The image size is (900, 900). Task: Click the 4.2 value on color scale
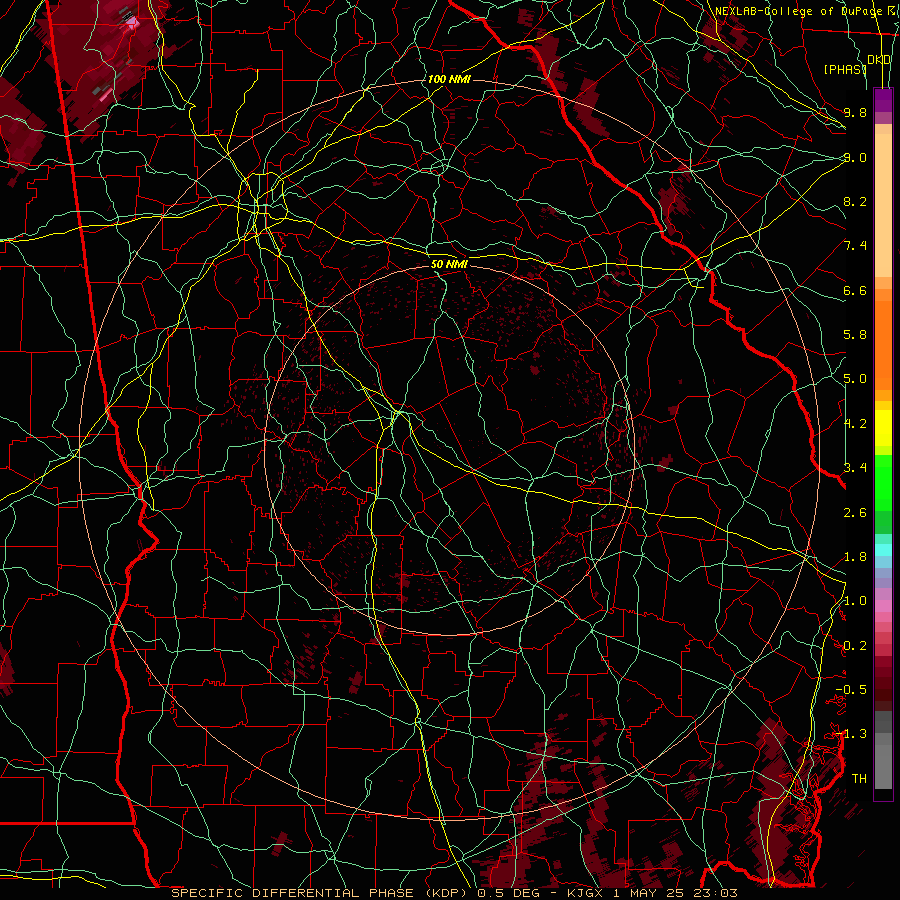point(855,424)
